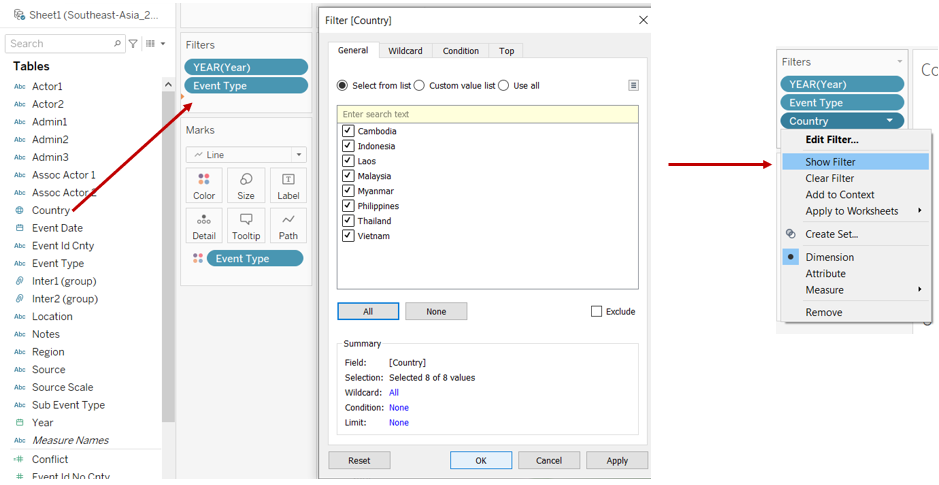Click the Event Type color legend pill
This screenshot has height=485, width=939.
254,258
